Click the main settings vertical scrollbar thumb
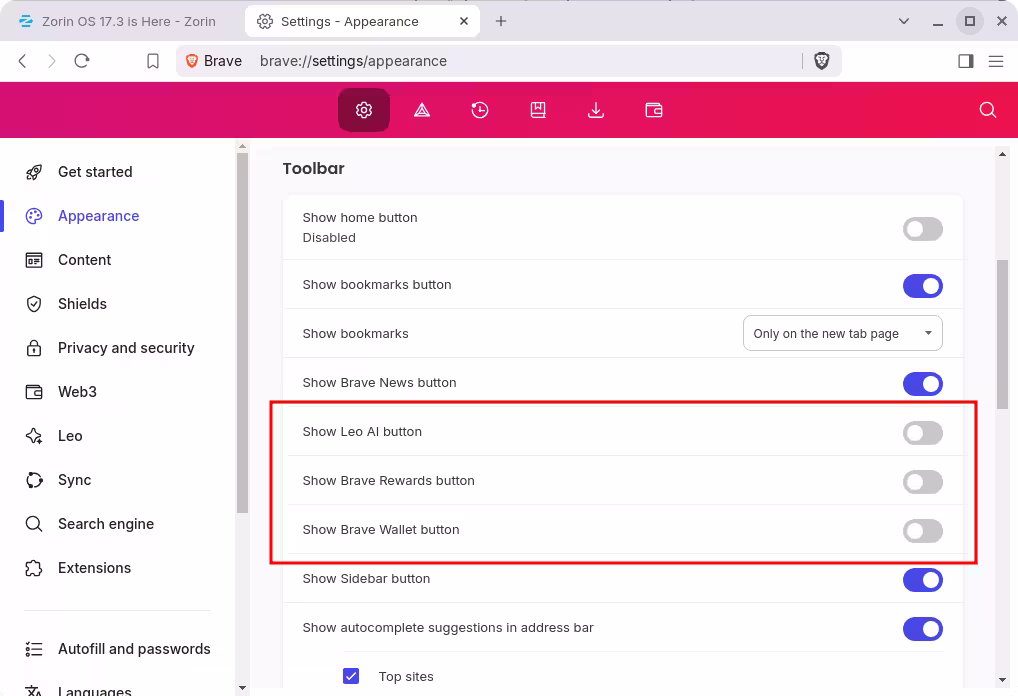 (x=1002, y=334)
